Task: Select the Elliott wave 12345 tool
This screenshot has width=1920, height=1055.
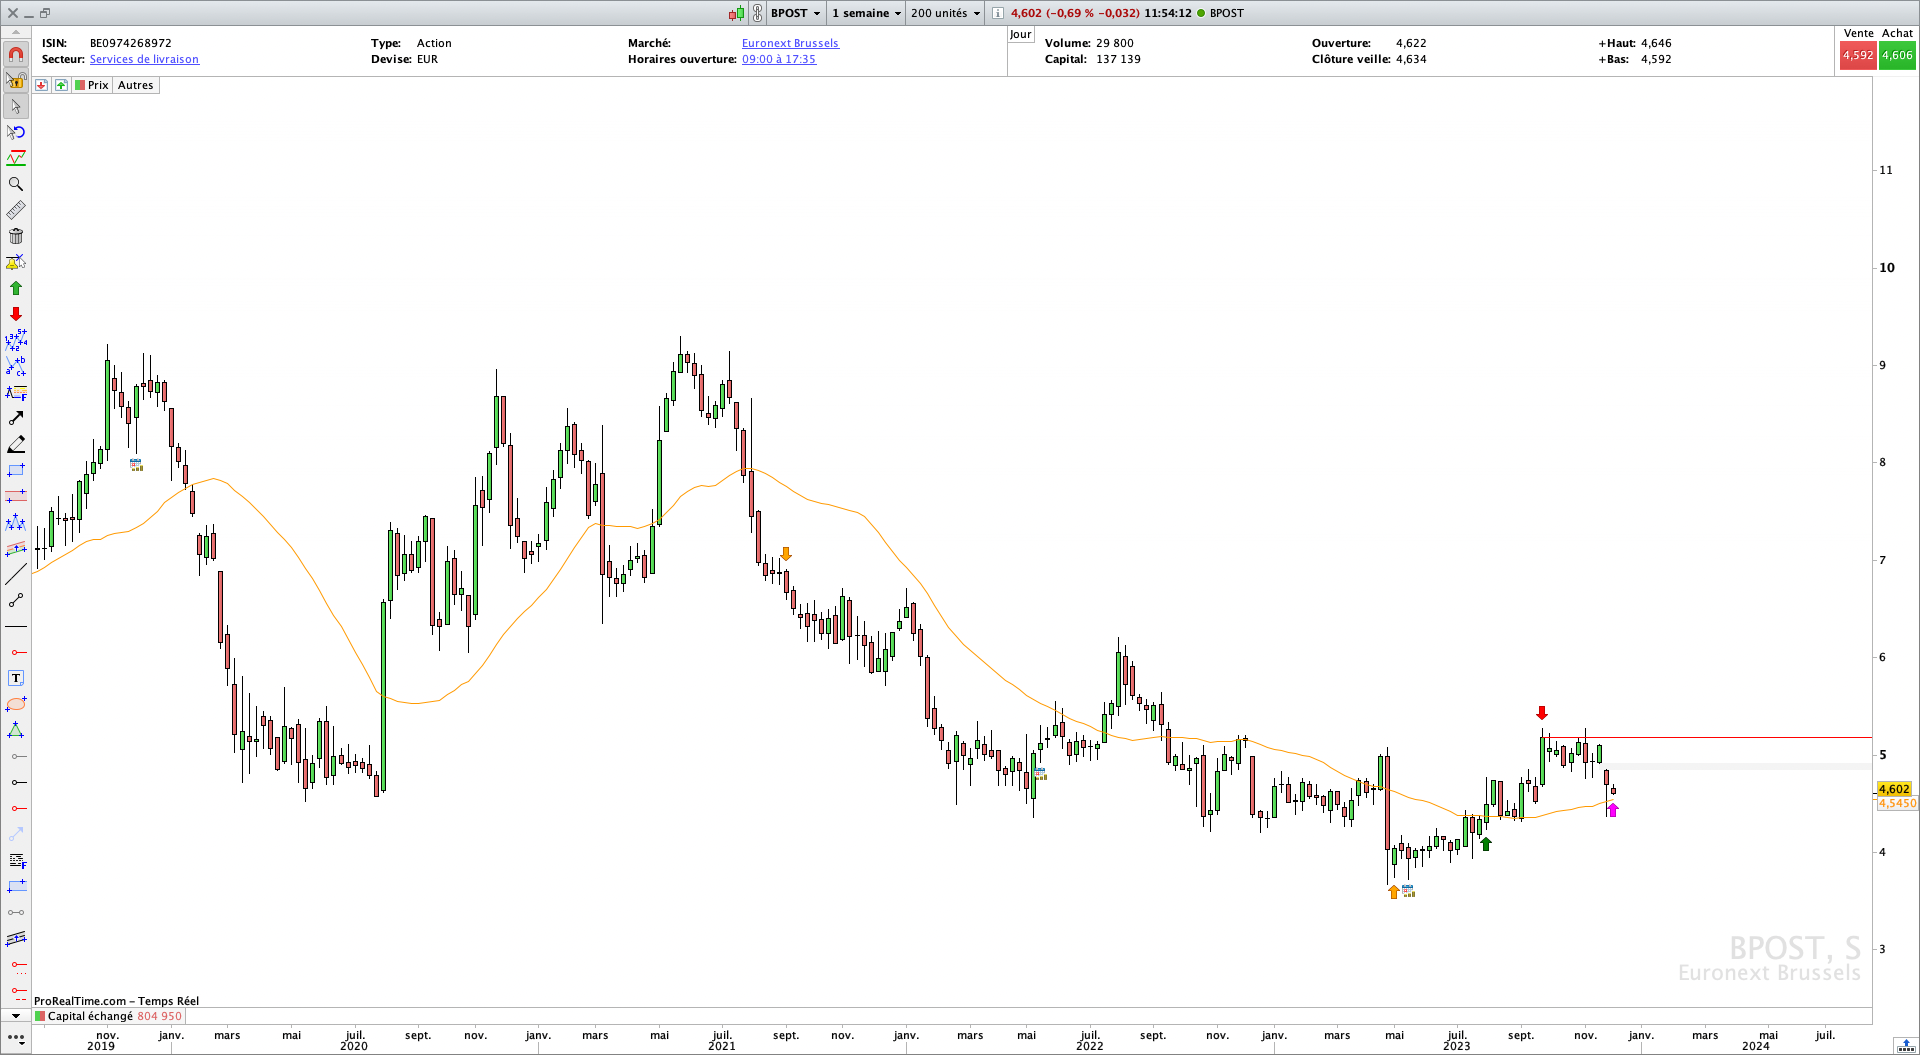Action: tap(16, 340)
